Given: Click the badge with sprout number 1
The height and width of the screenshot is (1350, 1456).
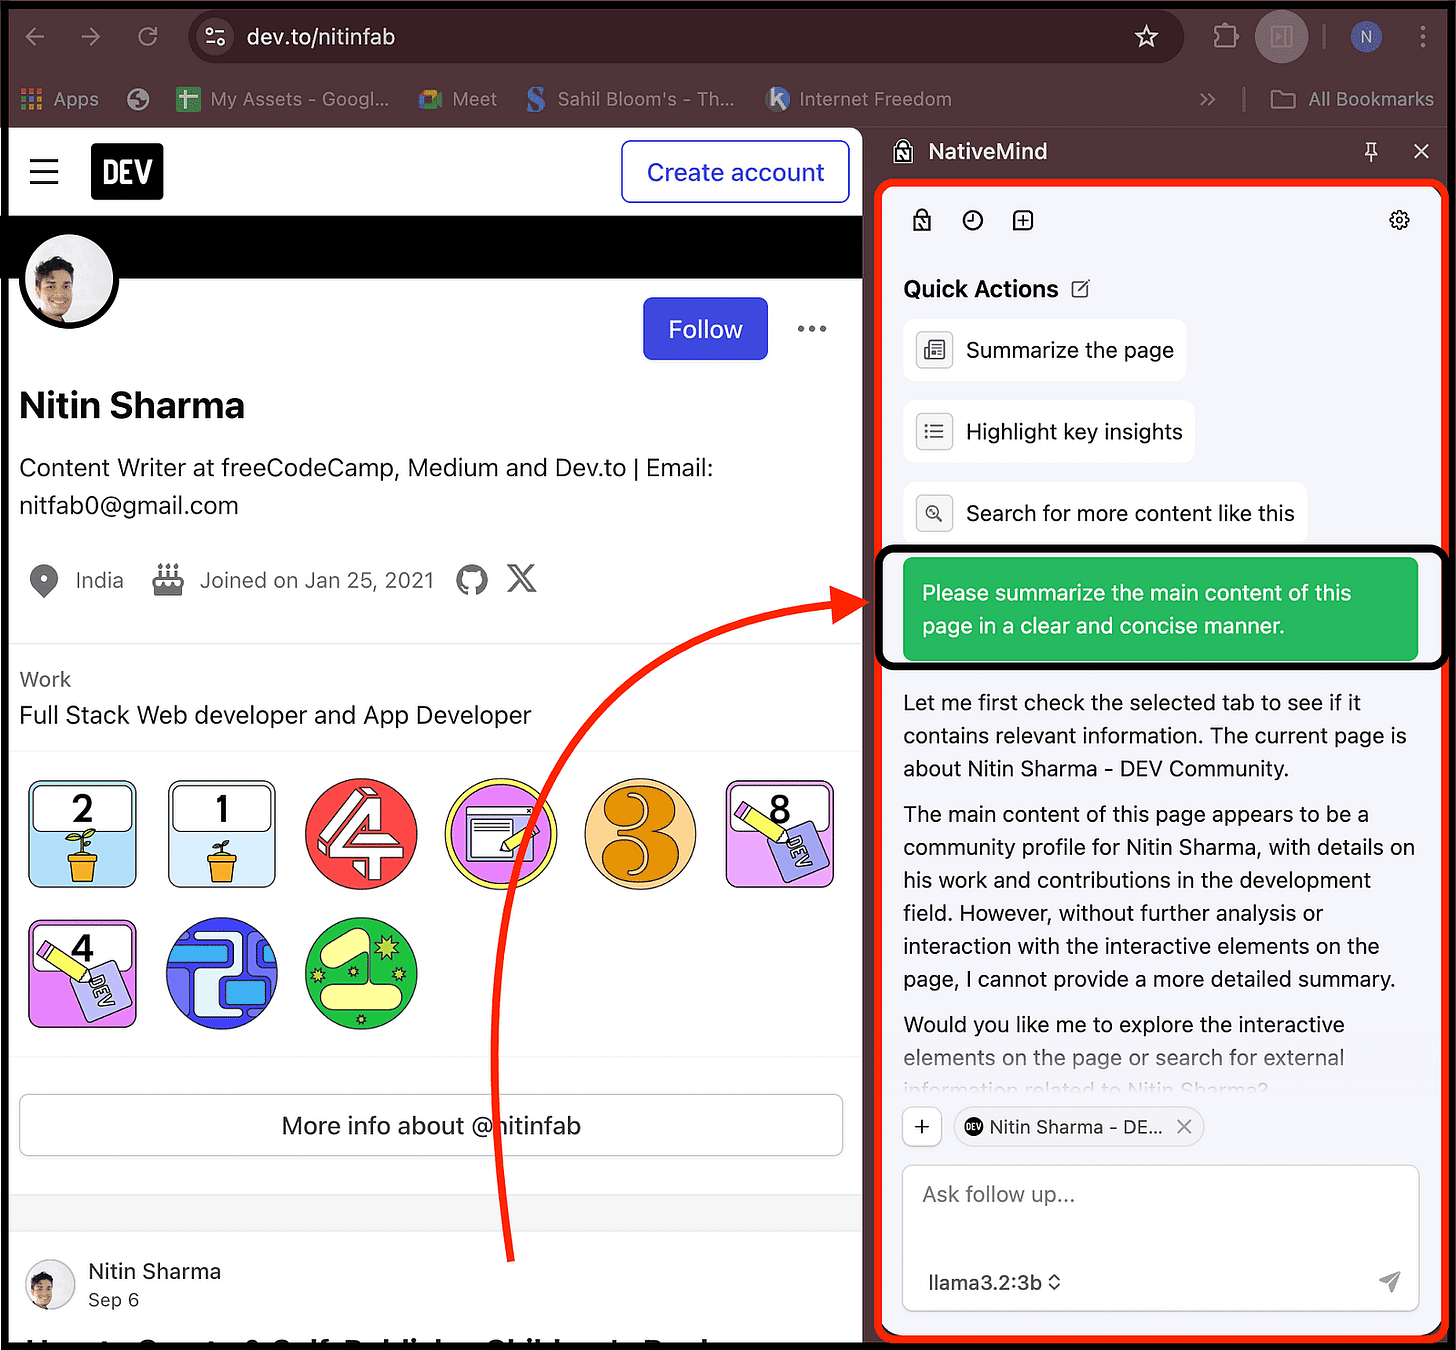Looking at the screenshot, I should (x=222, y=834).
